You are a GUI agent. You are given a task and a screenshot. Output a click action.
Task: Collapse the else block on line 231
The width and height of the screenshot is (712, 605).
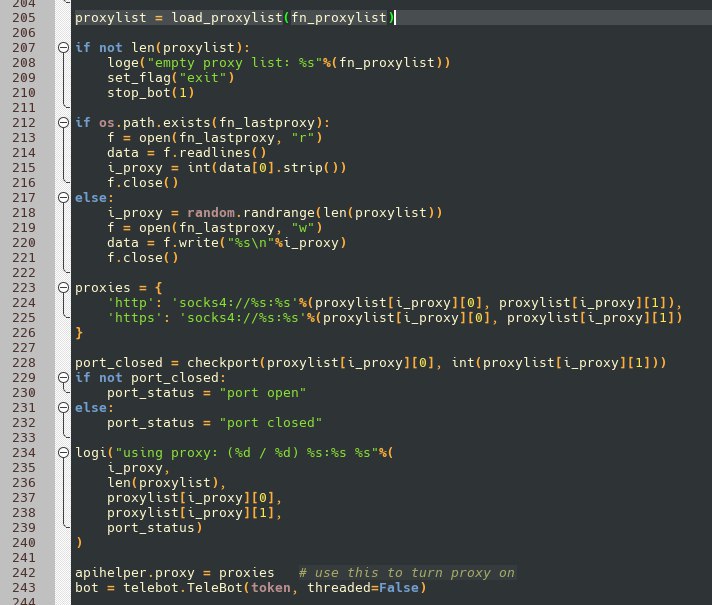[x=64, y=407]
